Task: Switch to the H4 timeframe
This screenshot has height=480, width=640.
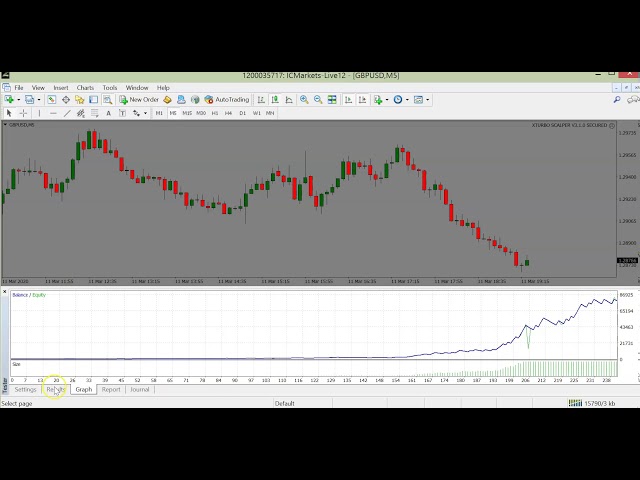Action: click(228, 113)
